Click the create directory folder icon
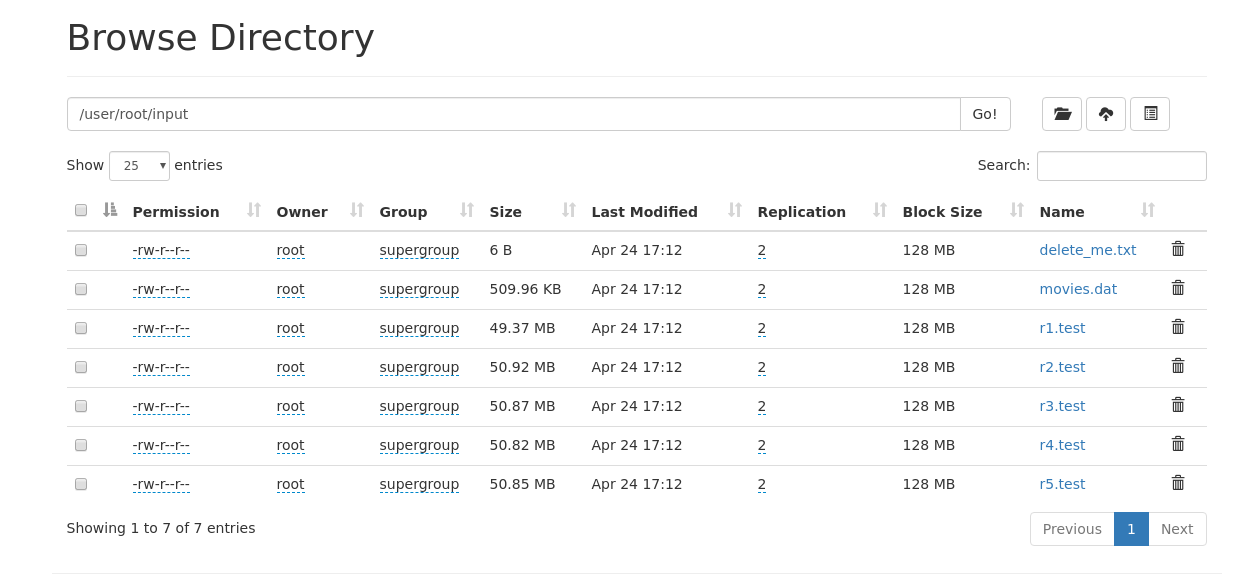The image size is (1254, 582). point(1062,114)
